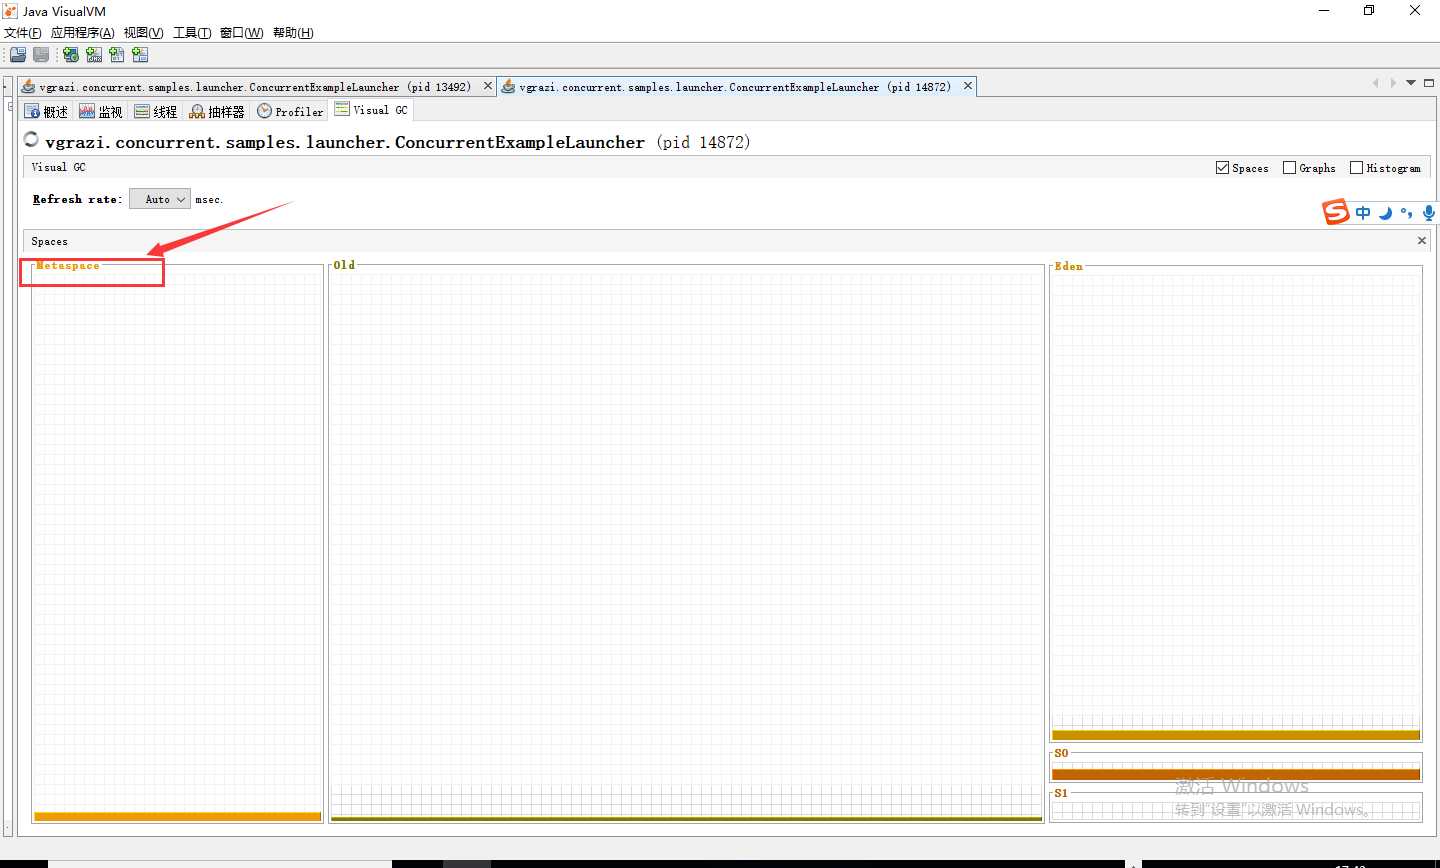Open the Refresh rate Auto dropdown
The width and height of the screenshot is (1440, 868).
(x=160, y=199)
